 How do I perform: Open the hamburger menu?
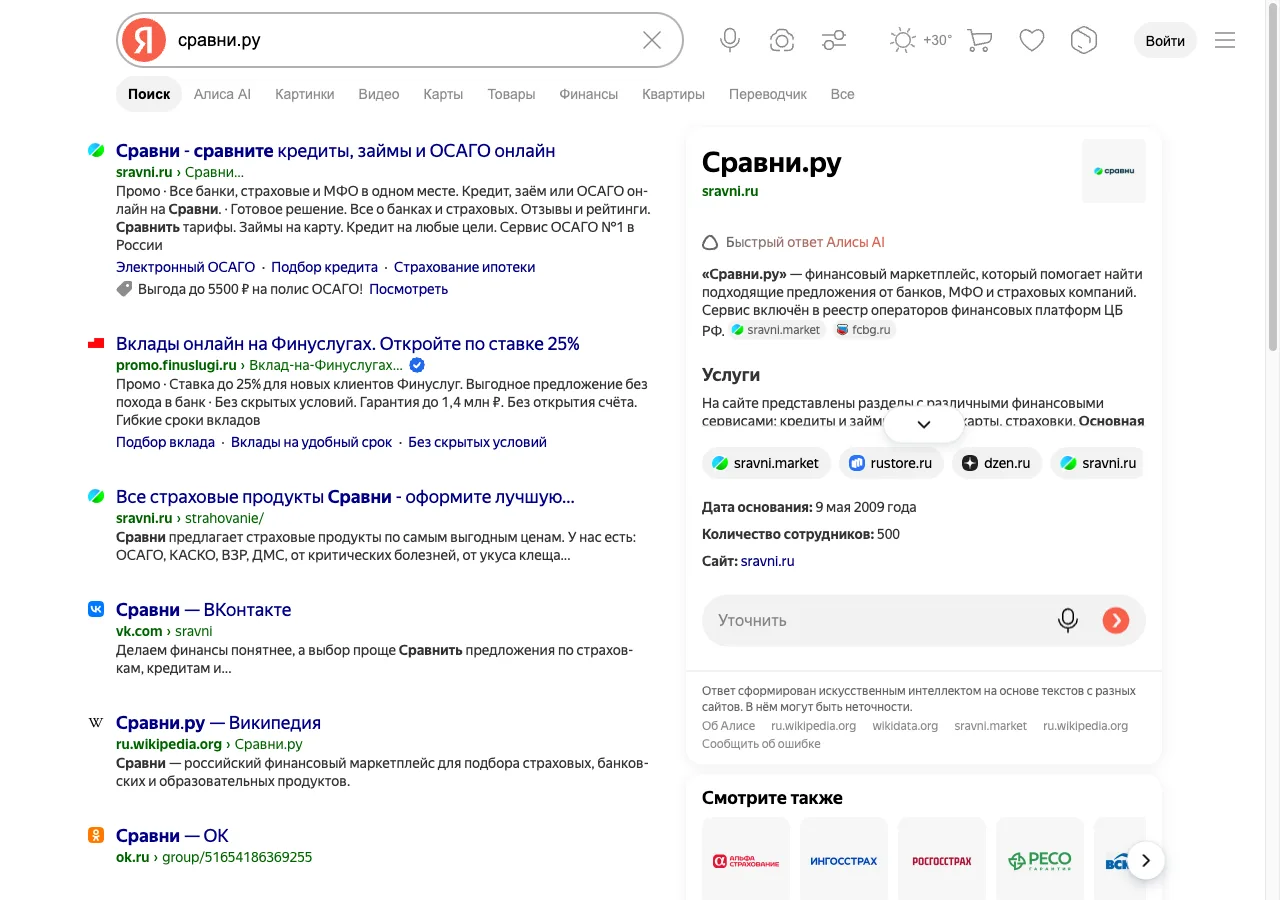[x=1225, y=40]
